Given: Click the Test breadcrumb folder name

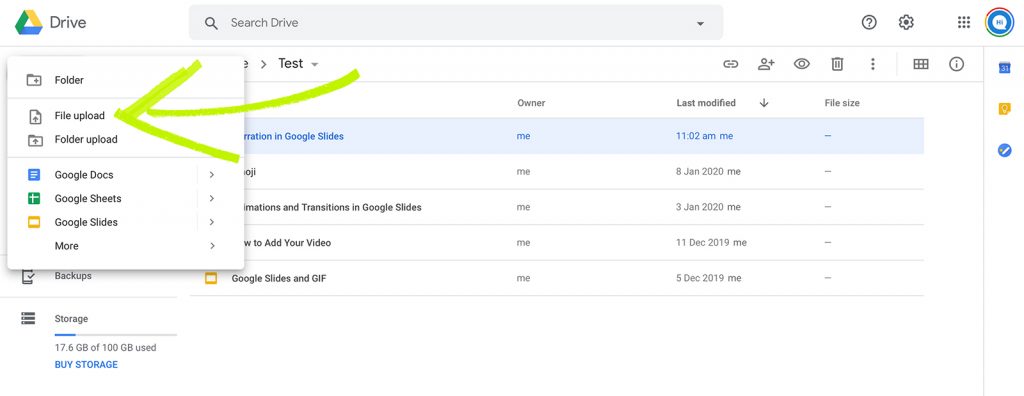Looking at the screenshot, I should 291,63.
